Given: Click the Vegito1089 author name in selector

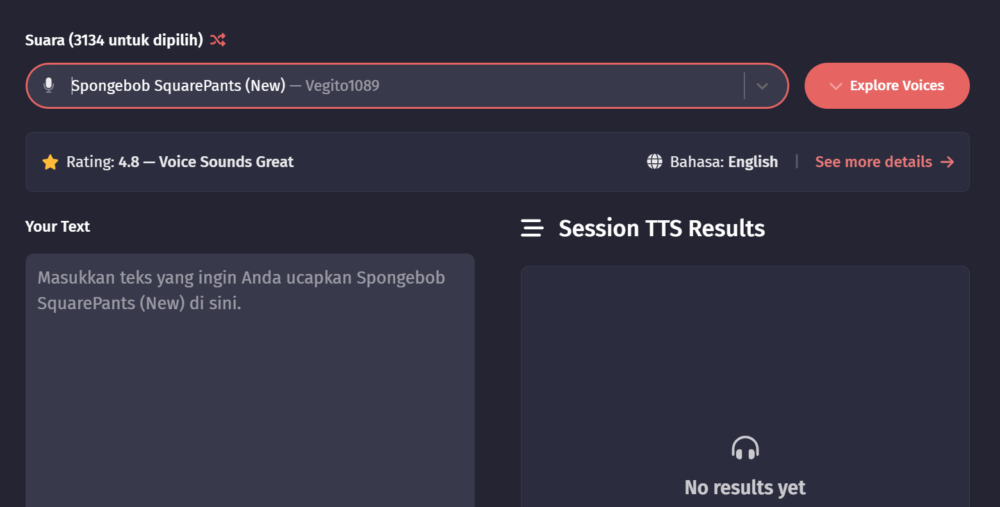Looking at the screenshot, I should click(x=342, y=86).
